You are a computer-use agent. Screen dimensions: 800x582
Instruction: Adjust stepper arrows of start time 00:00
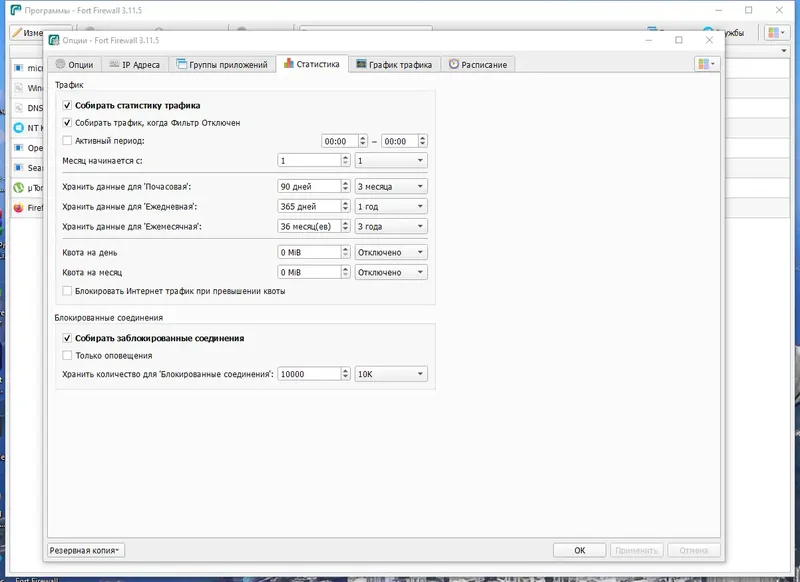click(x=363, y=141)
